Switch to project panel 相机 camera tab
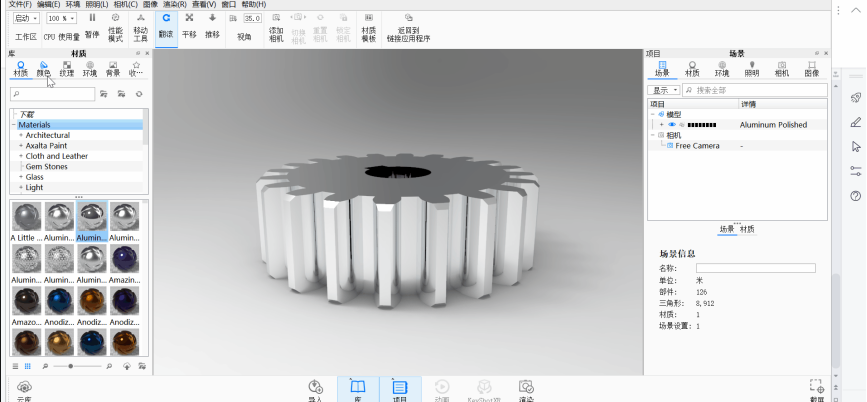Viewport: 867px width, 402px height. pos(781,69)
